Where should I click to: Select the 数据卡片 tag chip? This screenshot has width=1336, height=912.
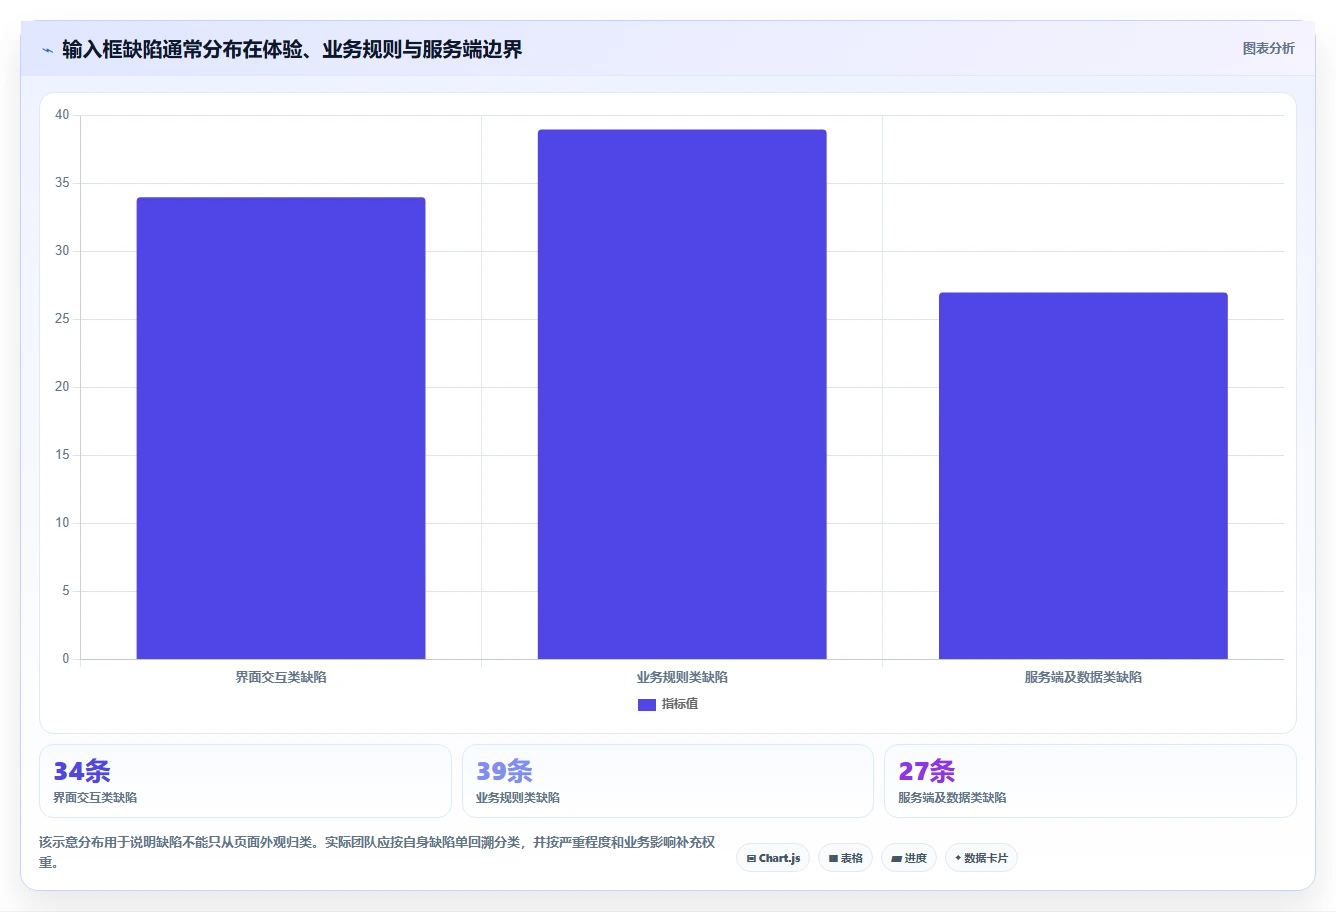981,858
